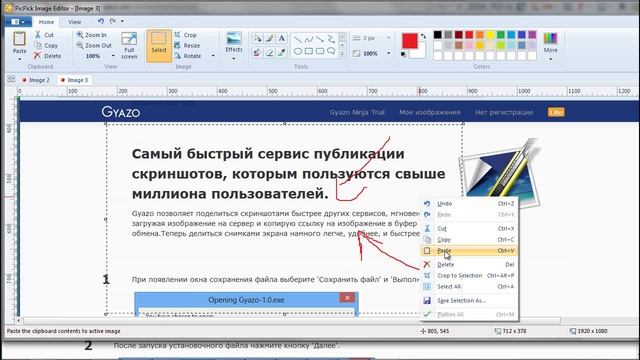Screen dimensions: 640x360
Task: Click the red foreground color box
Action: pos(410,40)
